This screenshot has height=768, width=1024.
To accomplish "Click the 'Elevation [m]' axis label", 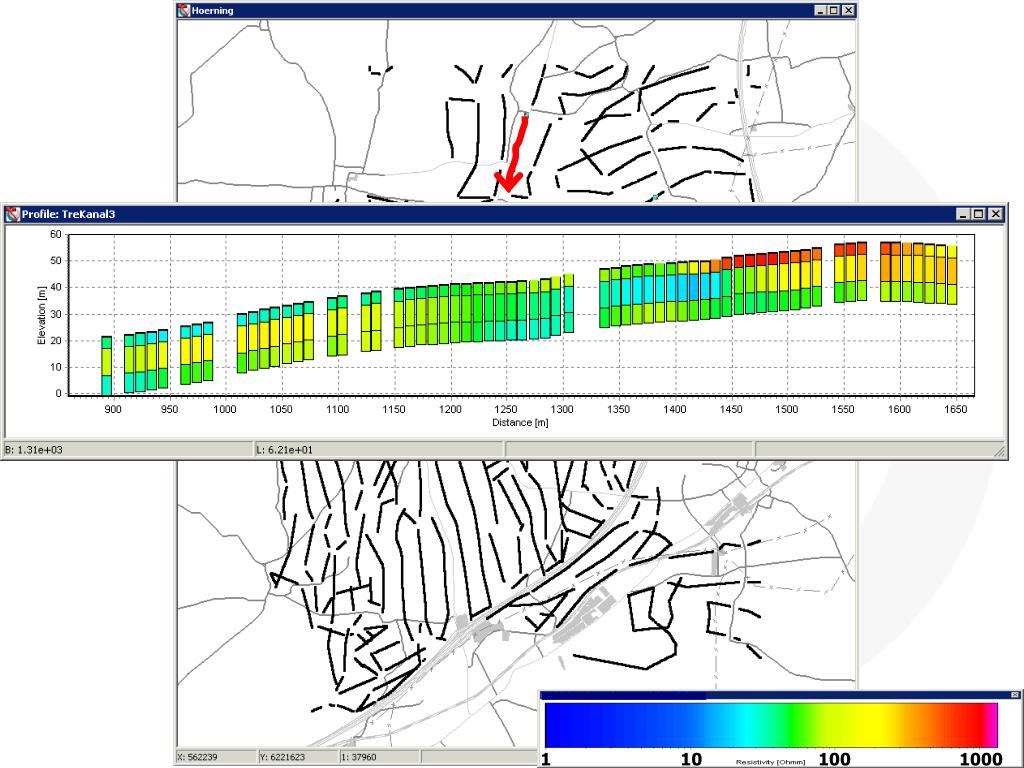I will (42, 315).
